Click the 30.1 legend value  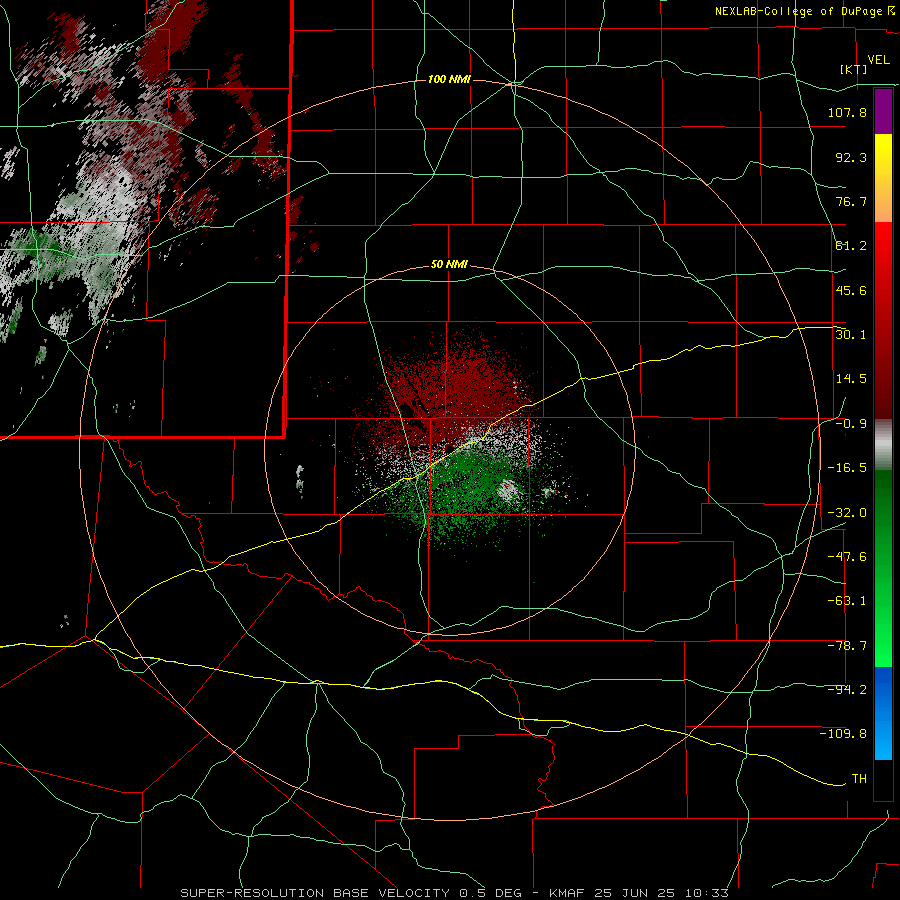pyautogui.click(x=851, y=335)
